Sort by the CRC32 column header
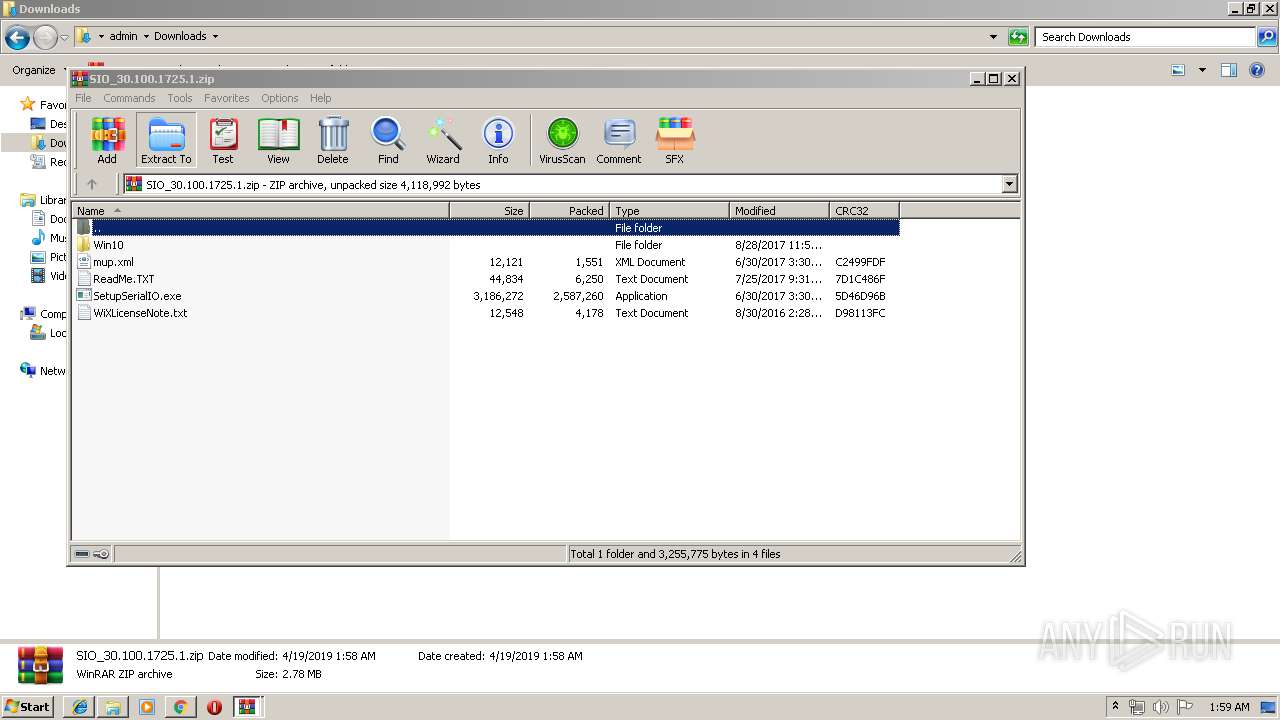This screenshot has width=1280, height=720. (864, 211)
